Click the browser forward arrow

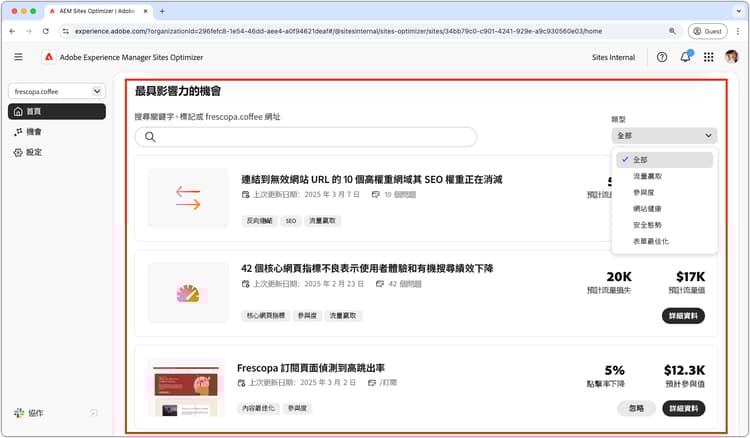pyautogui.click(x=29, y=31)
